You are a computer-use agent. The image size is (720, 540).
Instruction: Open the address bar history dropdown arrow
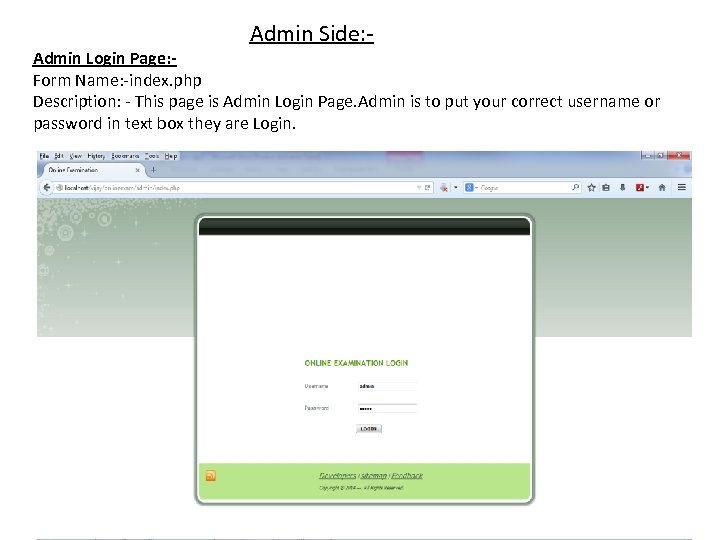pyautogui.click(x=419, y=187)
